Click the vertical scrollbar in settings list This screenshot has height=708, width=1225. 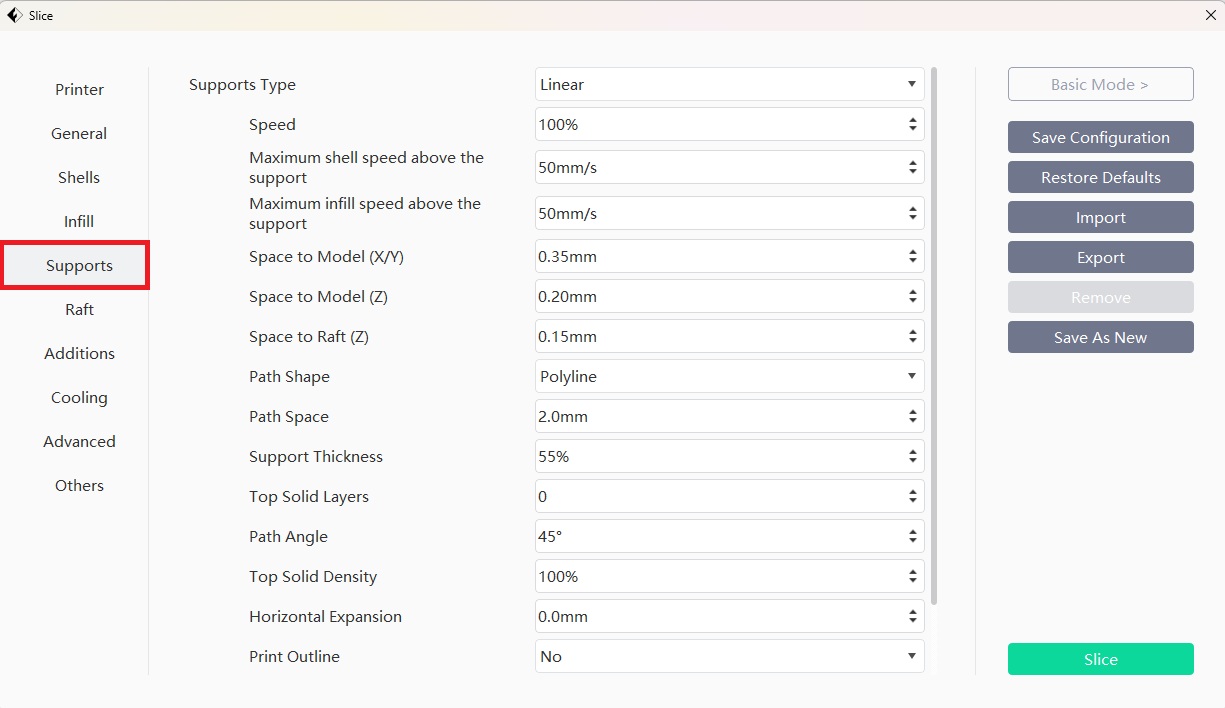(934, 335)
